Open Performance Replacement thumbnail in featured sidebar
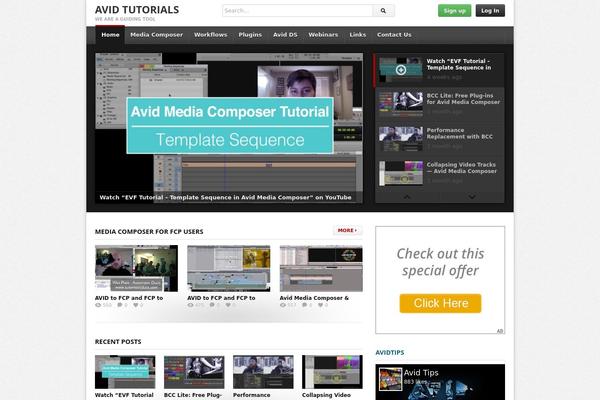This screenshot has width=600, height=400. (401, 139)
